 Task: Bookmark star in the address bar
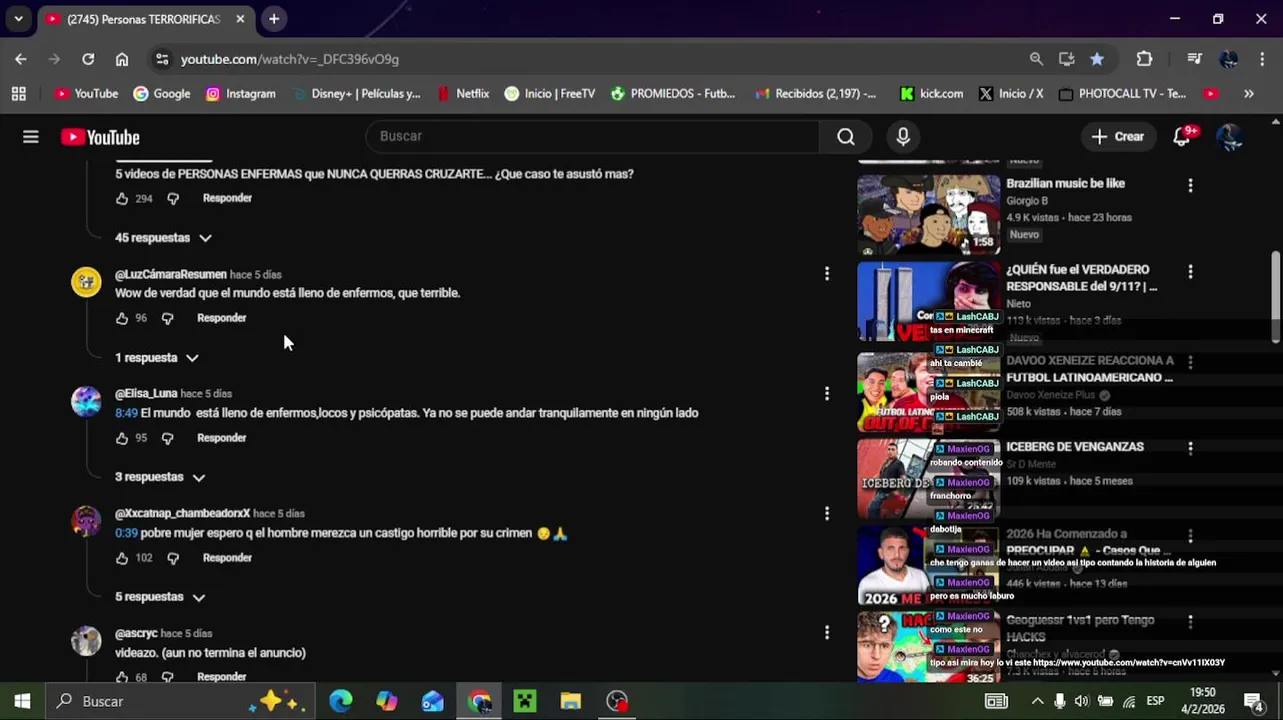(x=1097, y=59)
